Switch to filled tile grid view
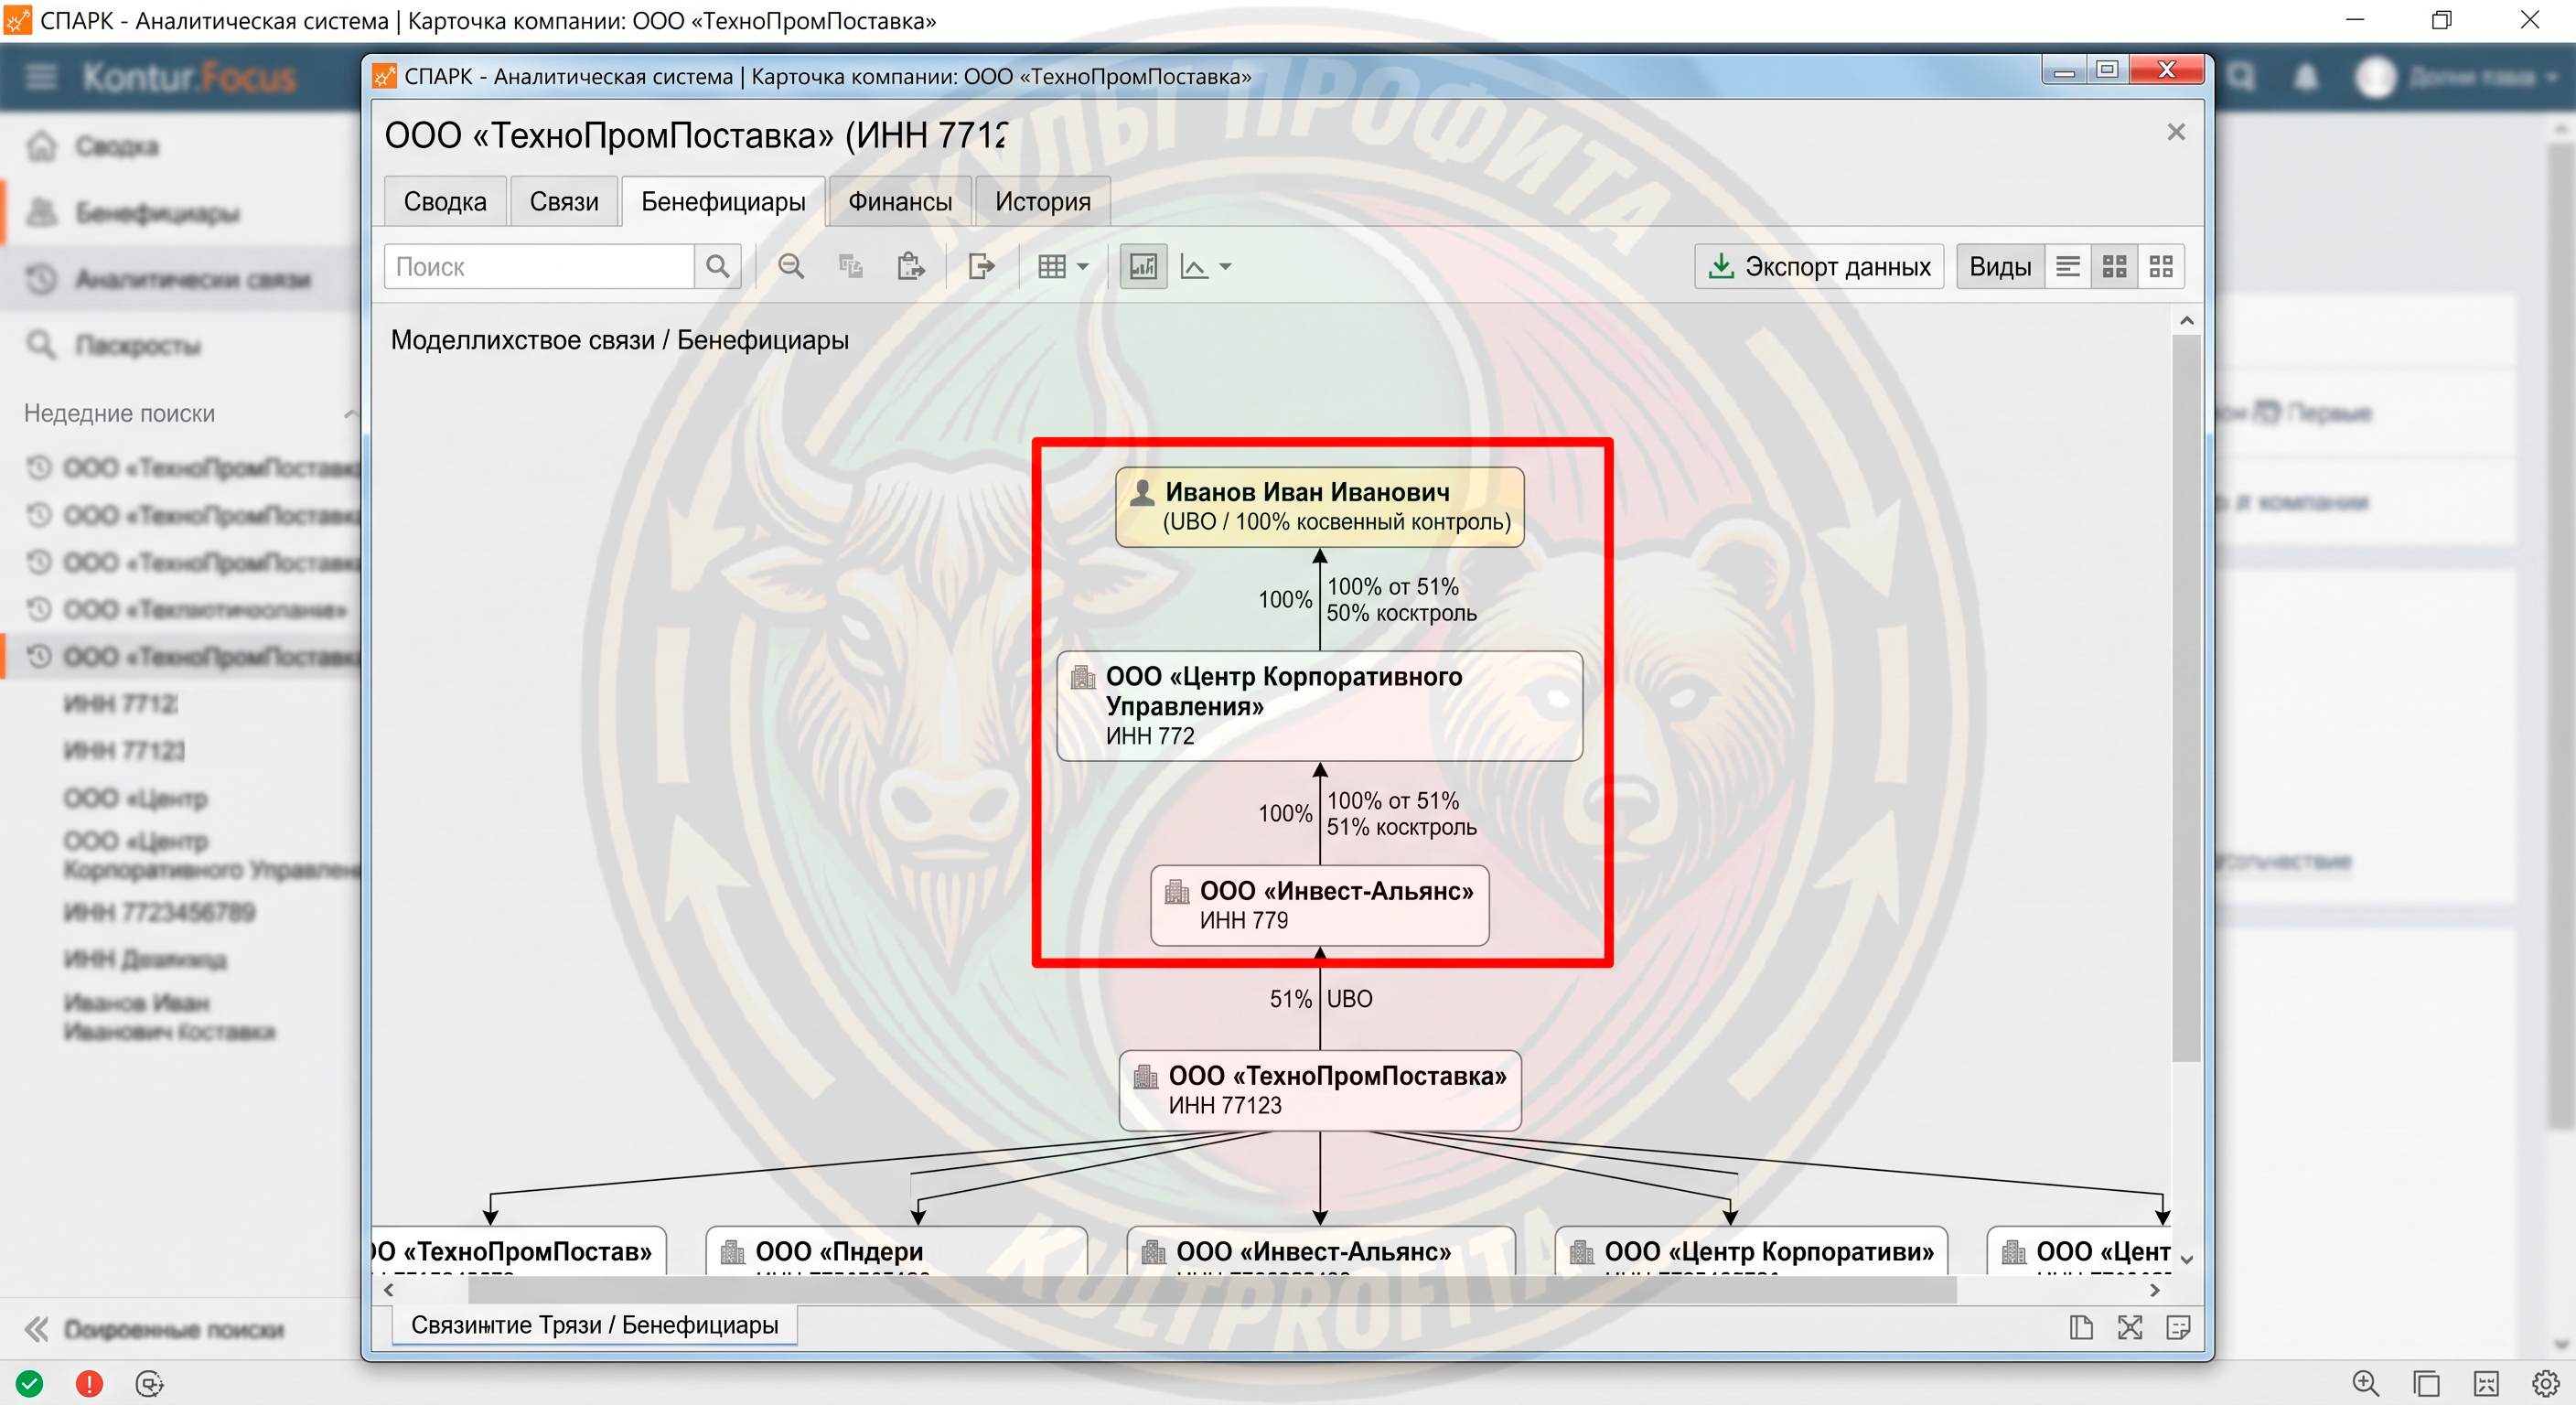 coord(2114,267)
